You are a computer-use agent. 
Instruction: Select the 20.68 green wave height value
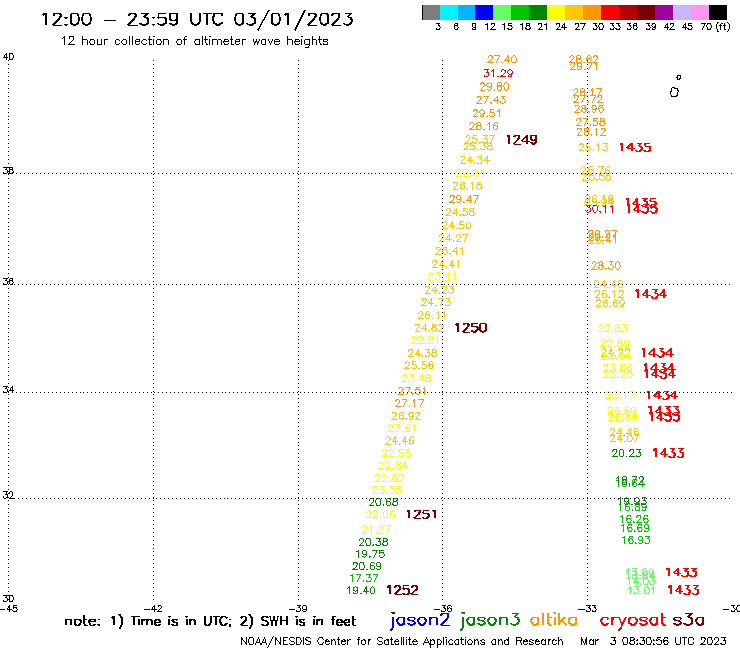coord(383,503)
